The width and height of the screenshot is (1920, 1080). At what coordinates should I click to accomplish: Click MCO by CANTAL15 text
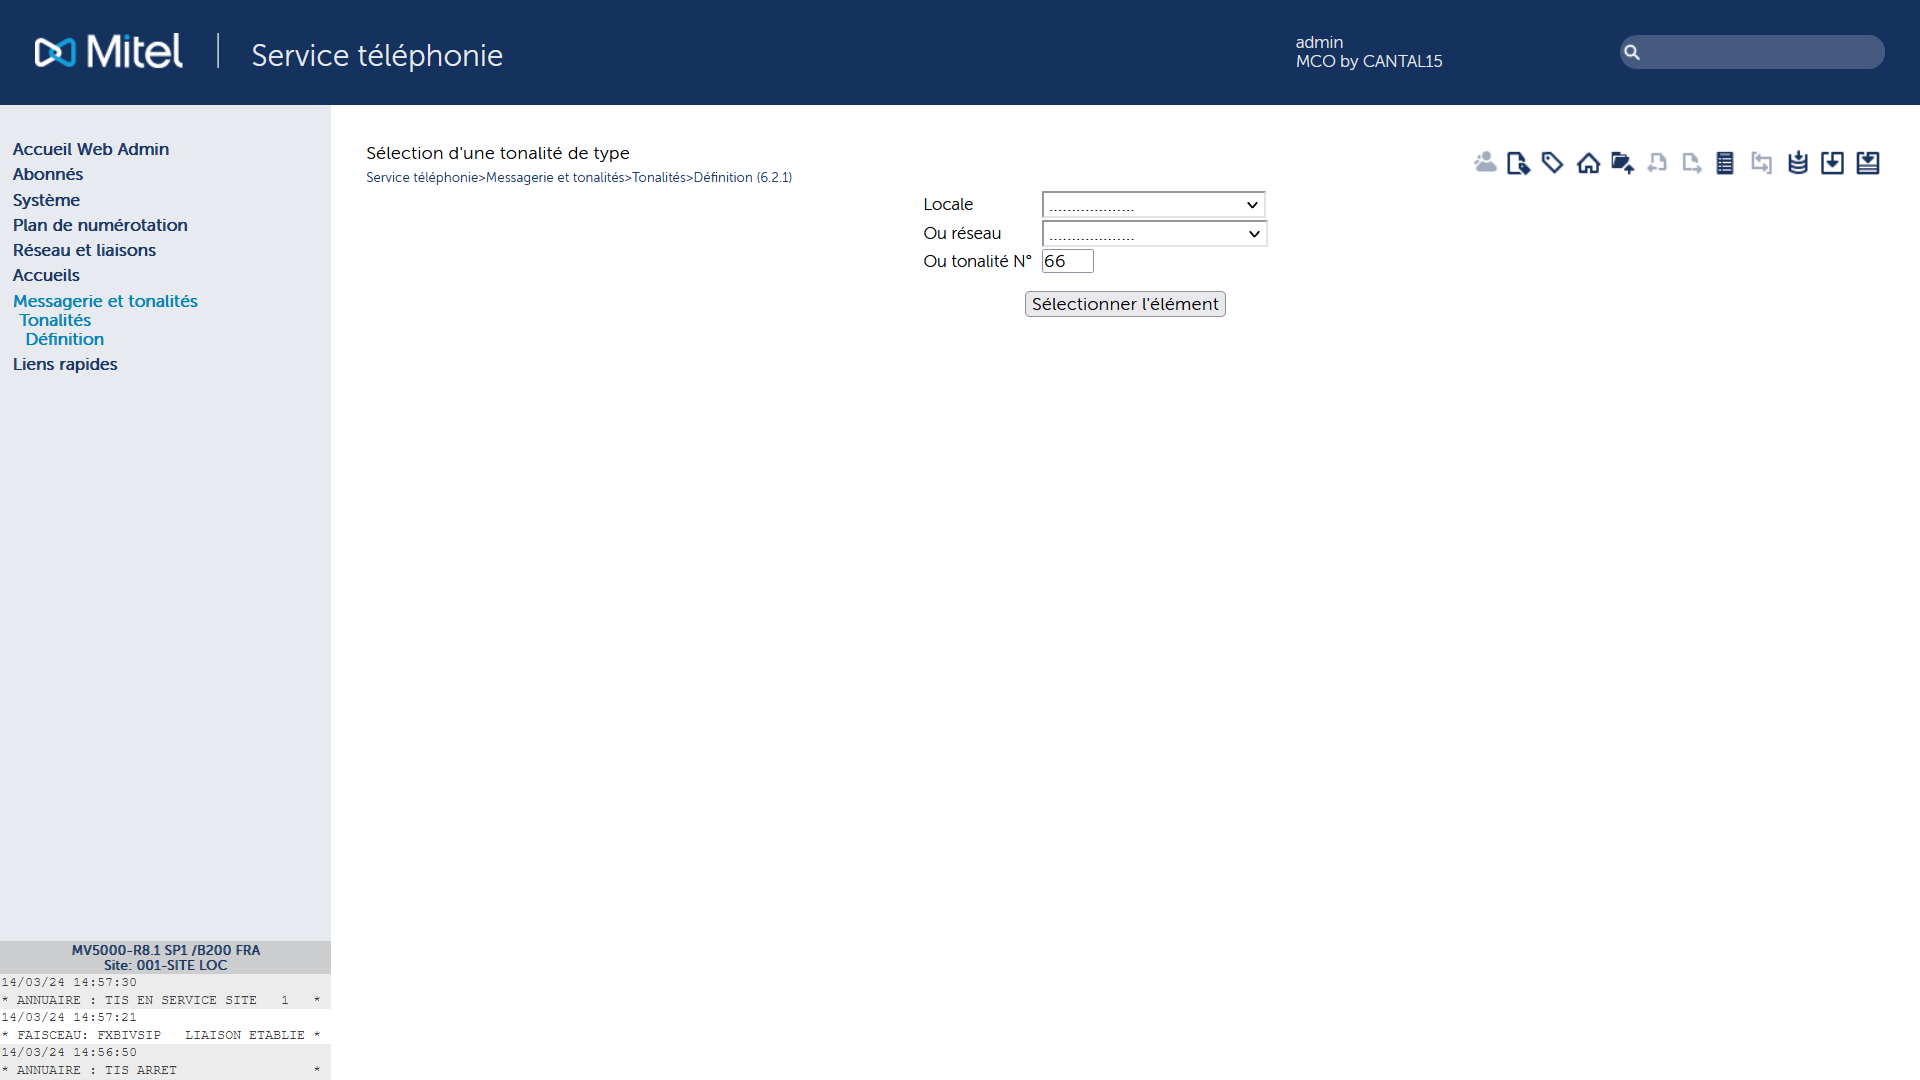point(1369,61)
